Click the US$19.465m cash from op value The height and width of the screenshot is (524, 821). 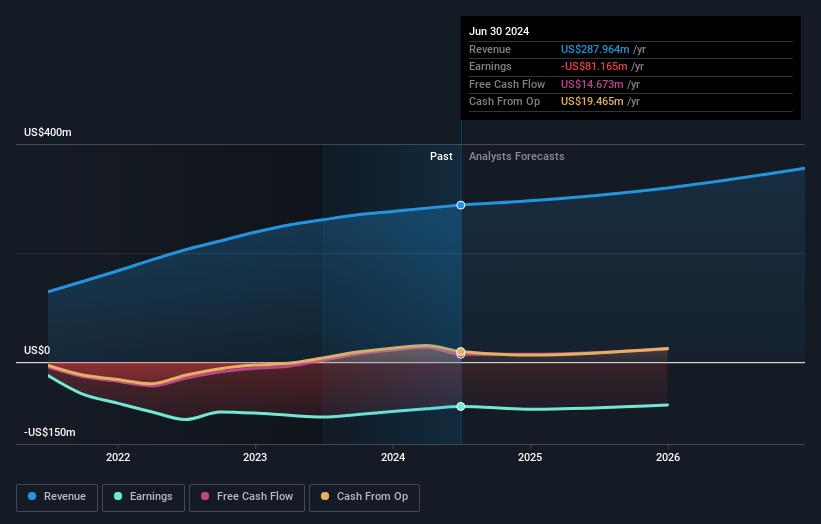(592, 102)
